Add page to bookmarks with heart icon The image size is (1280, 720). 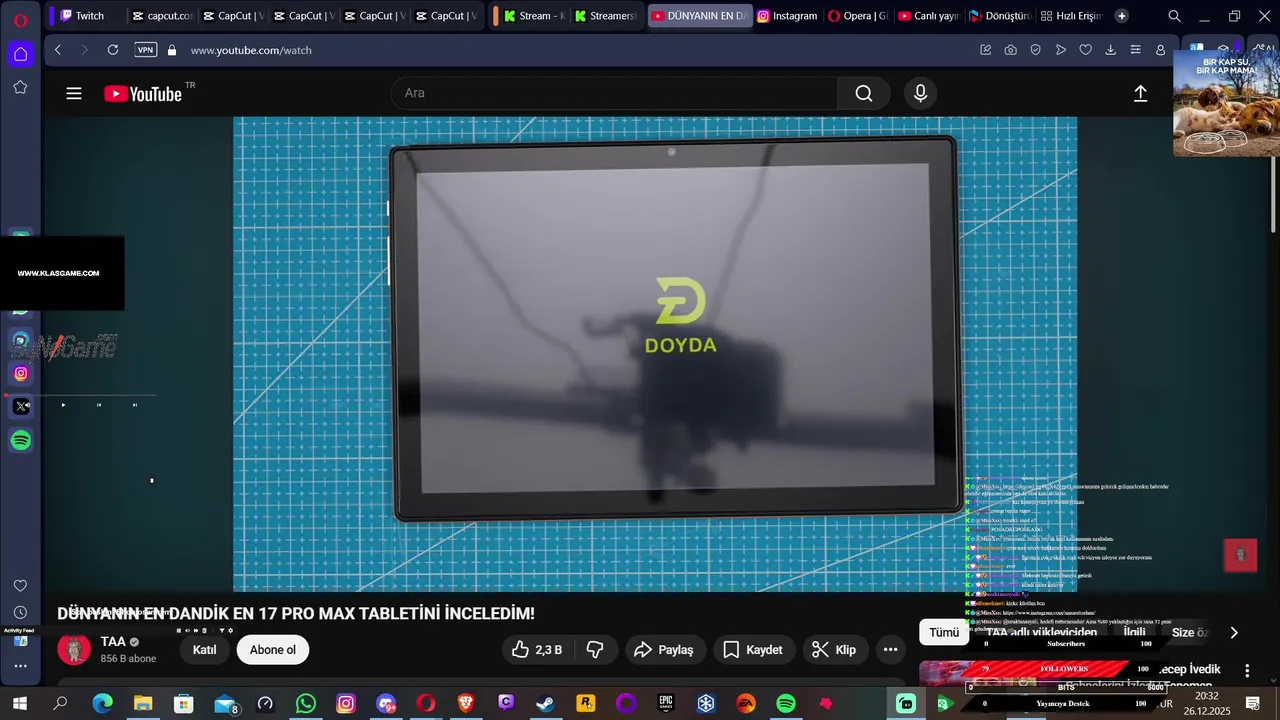[x=1086, y=50]
